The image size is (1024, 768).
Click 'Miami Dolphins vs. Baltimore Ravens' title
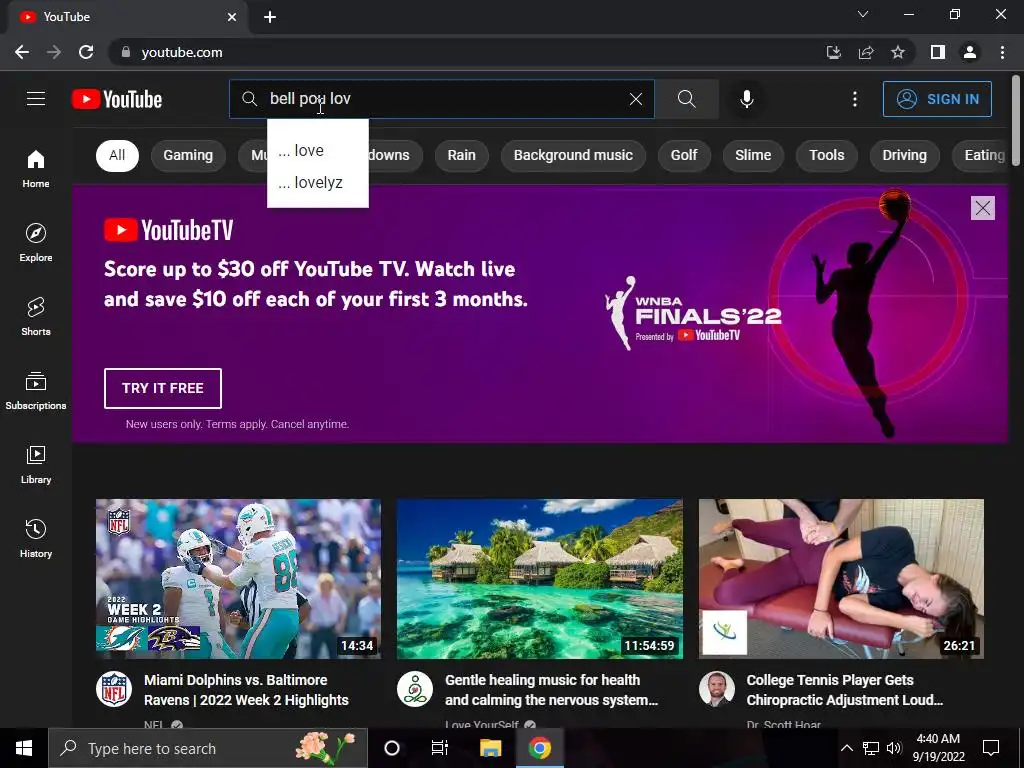coord(246,690)
